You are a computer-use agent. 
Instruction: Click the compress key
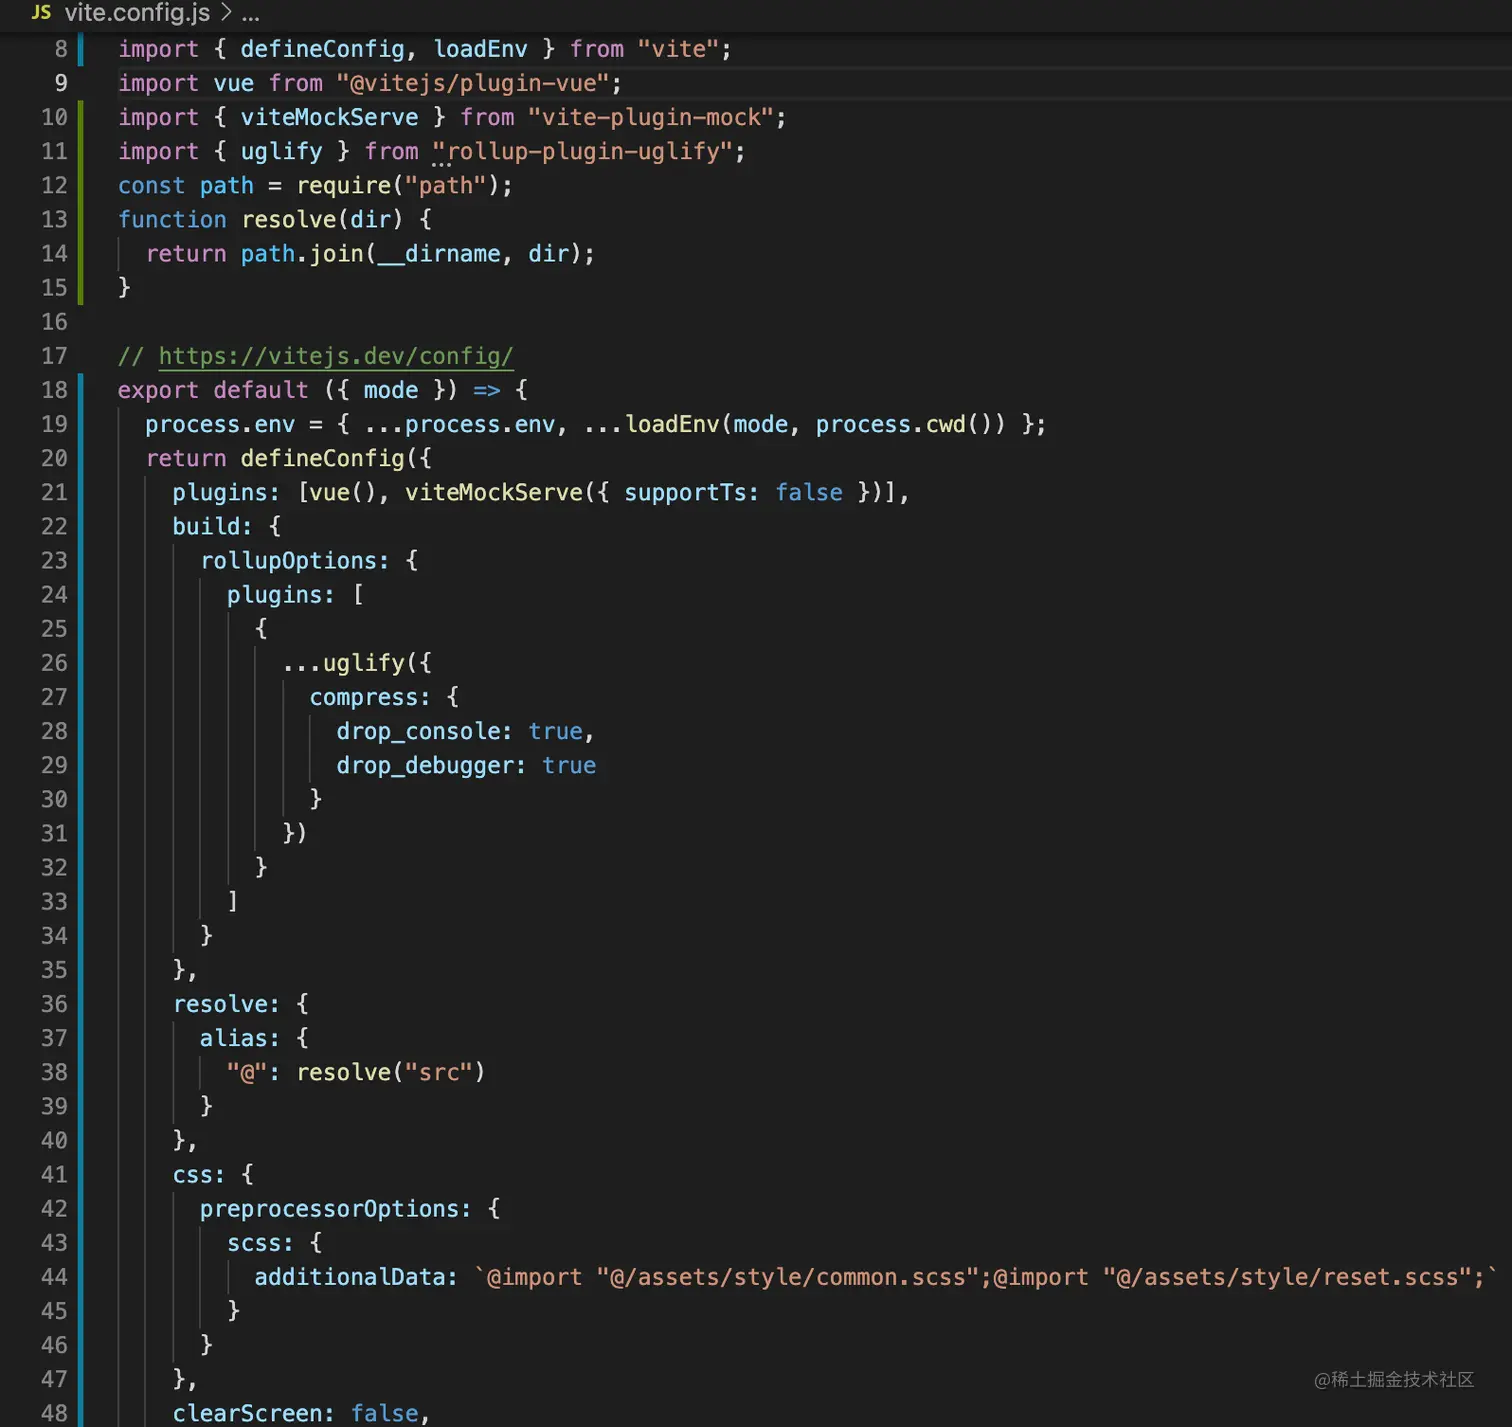(x=363, y=697)
